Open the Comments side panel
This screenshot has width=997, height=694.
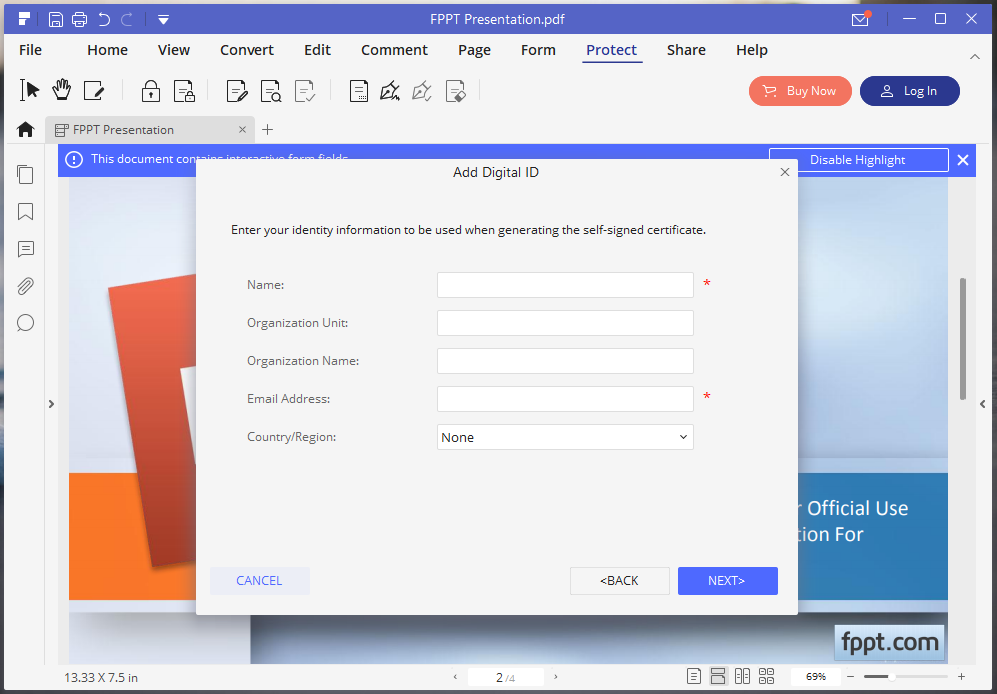point(26,249)
